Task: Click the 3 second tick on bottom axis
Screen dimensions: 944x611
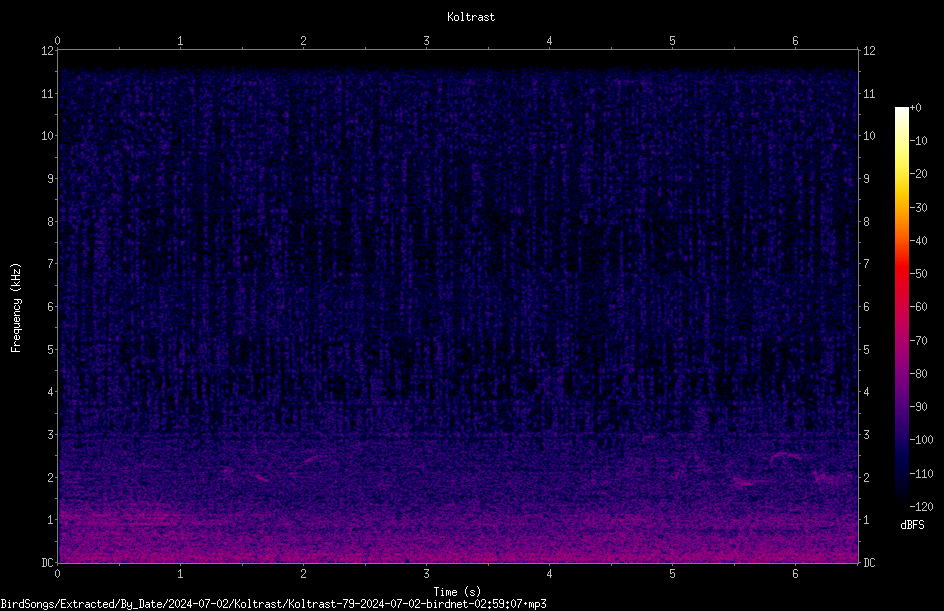Action: coord(426,574)
